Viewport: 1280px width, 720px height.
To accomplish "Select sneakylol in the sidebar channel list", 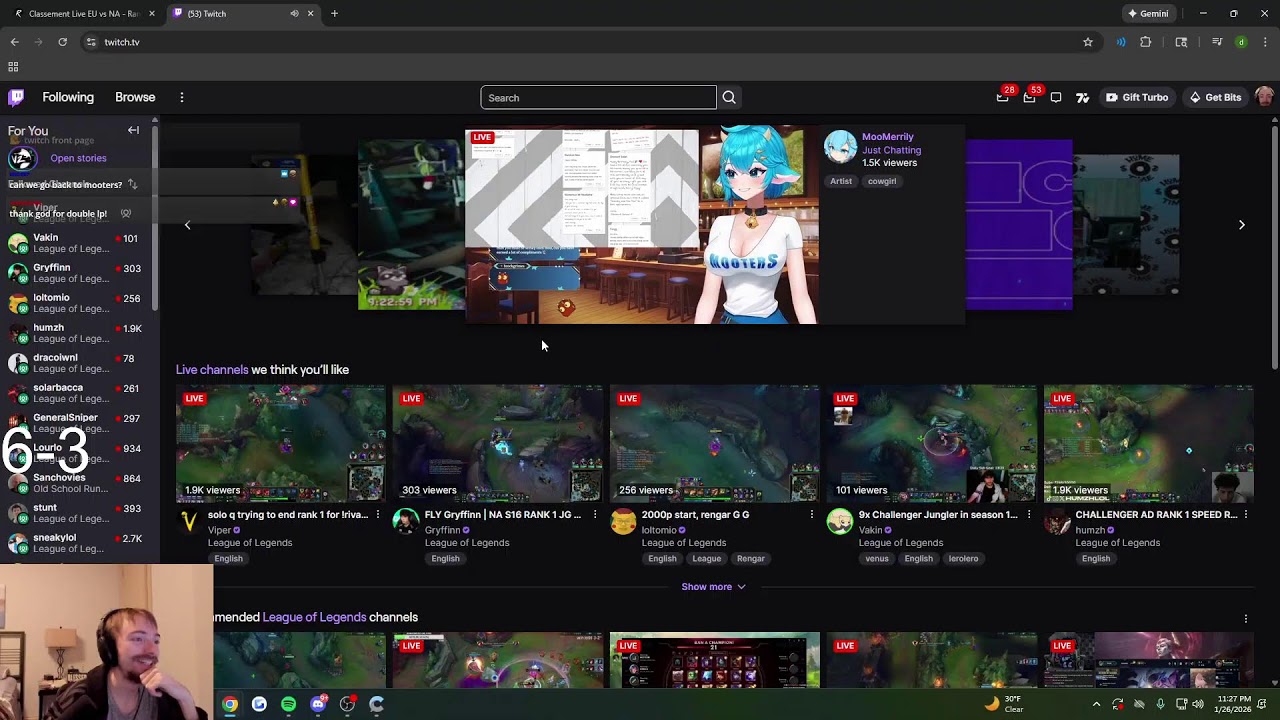I will tap(78, 543).
